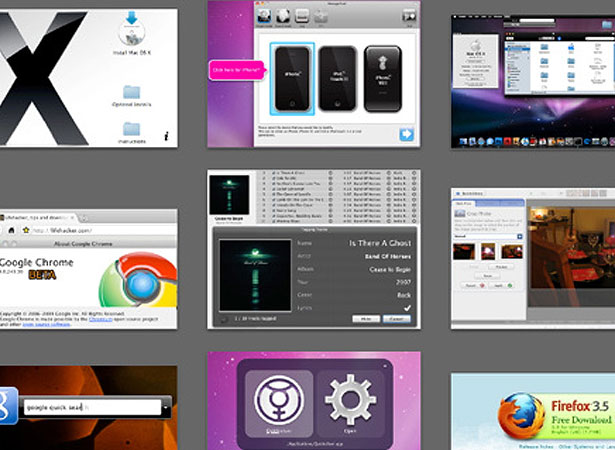Click the main dining room photo preview
615x450 pixels.
[571, 257]
